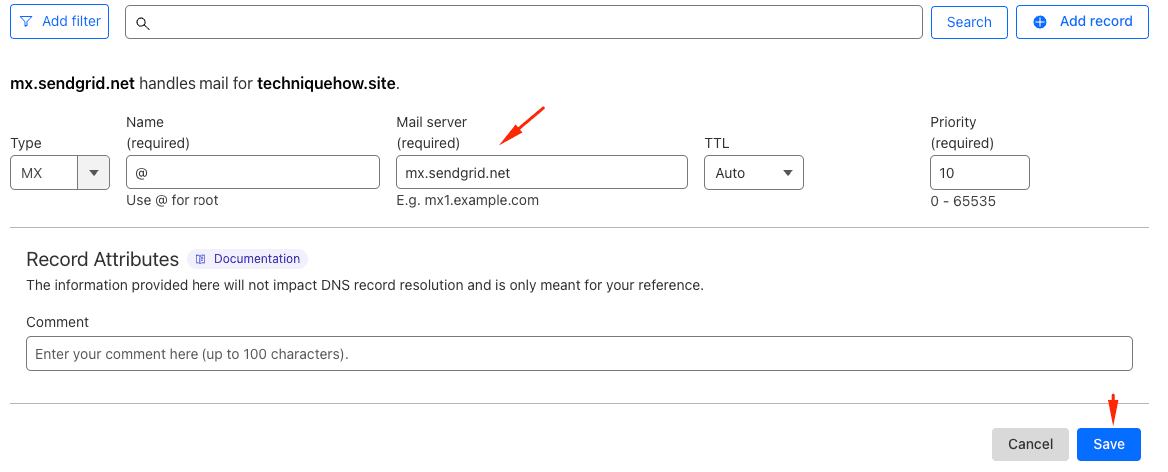This screenshot has height=472, width=1168.
Task: Select the MX record type box
Action: click(44, 173)
